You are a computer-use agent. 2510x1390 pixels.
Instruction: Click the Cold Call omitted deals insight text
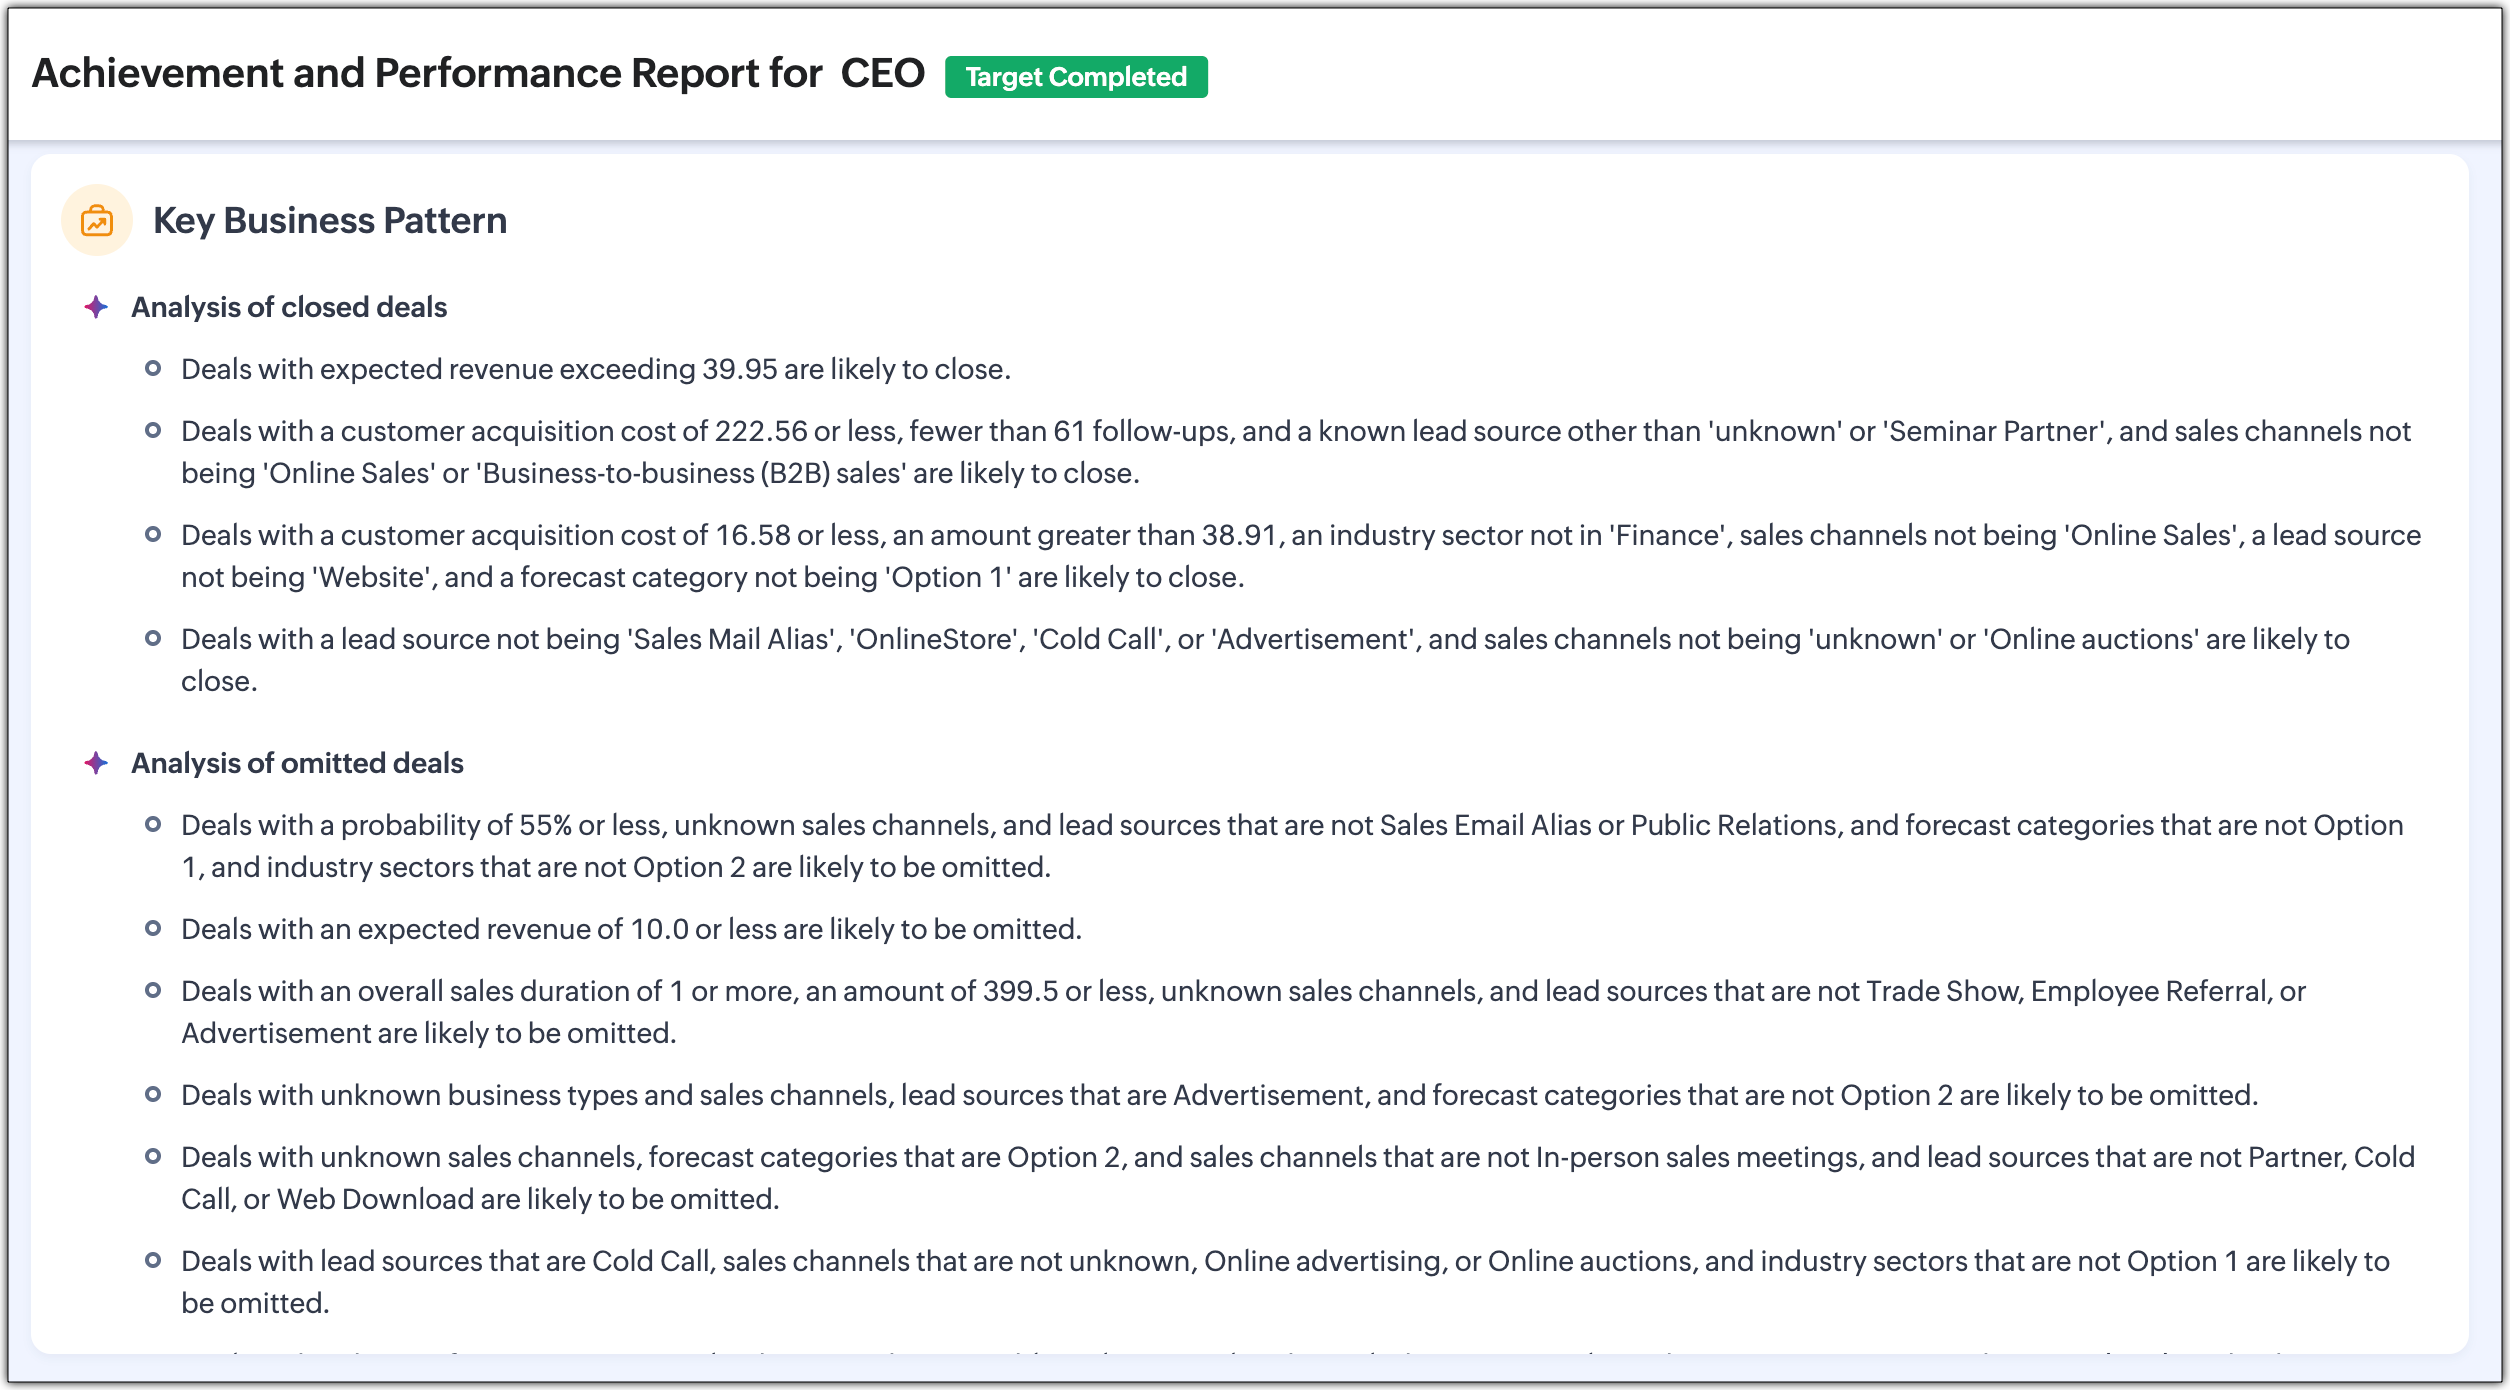[1284, 1261]
